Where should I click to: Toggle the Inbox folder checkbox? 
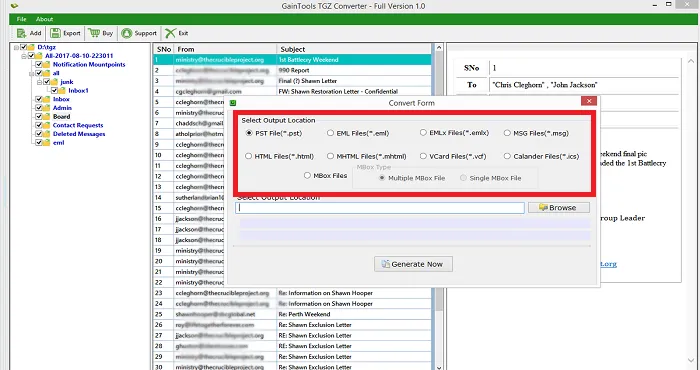[39, 99]
